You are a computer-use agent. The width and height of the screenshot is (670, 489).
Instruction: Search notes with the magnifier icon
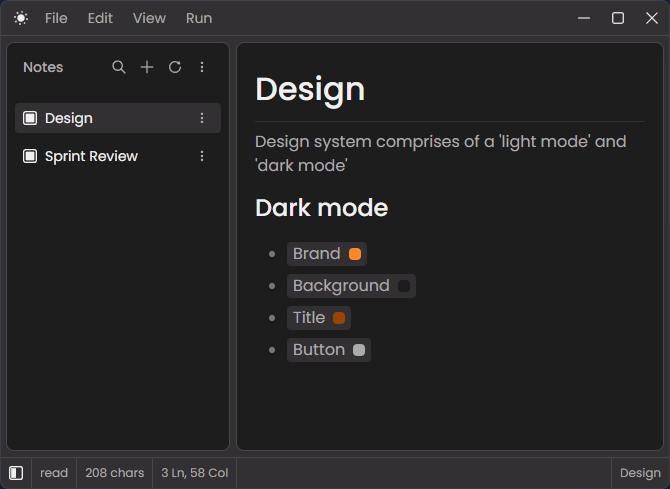point(119,67)
